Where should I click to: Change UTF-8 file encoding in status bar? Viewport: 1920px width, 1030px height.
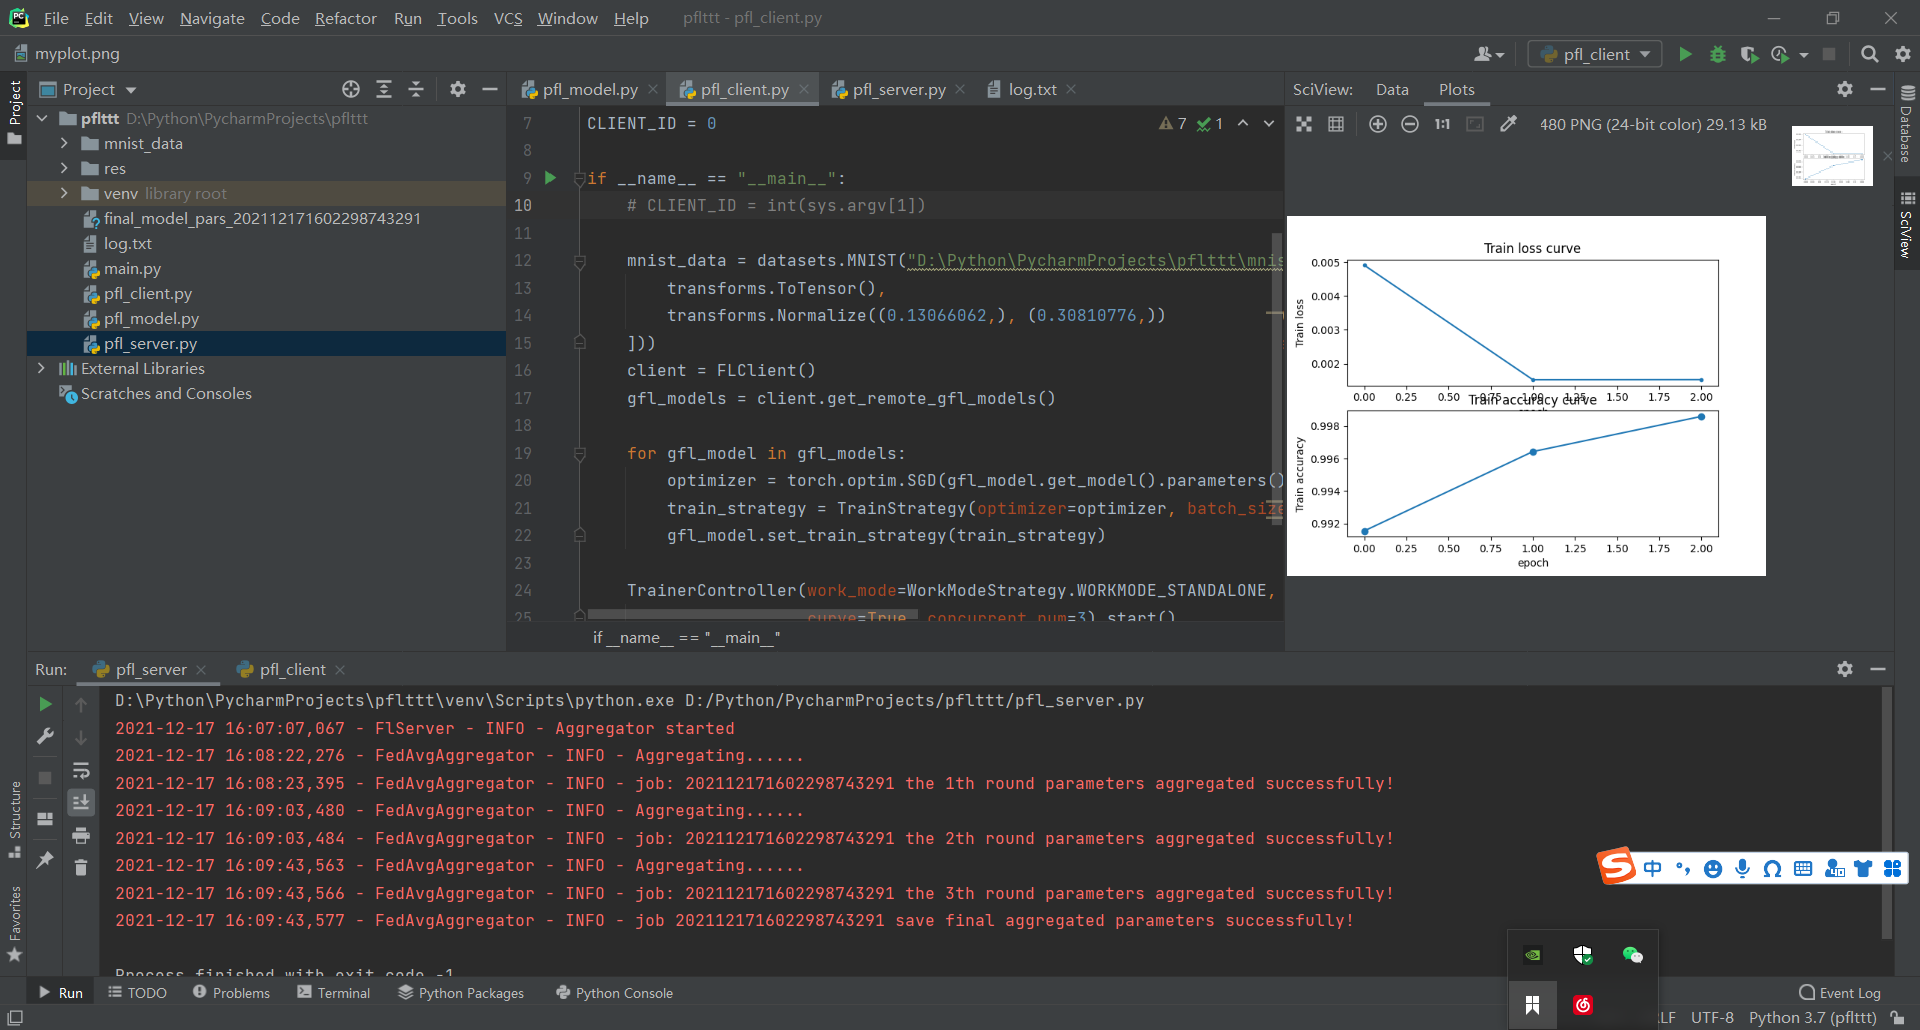click(x=1712, y=1017)
